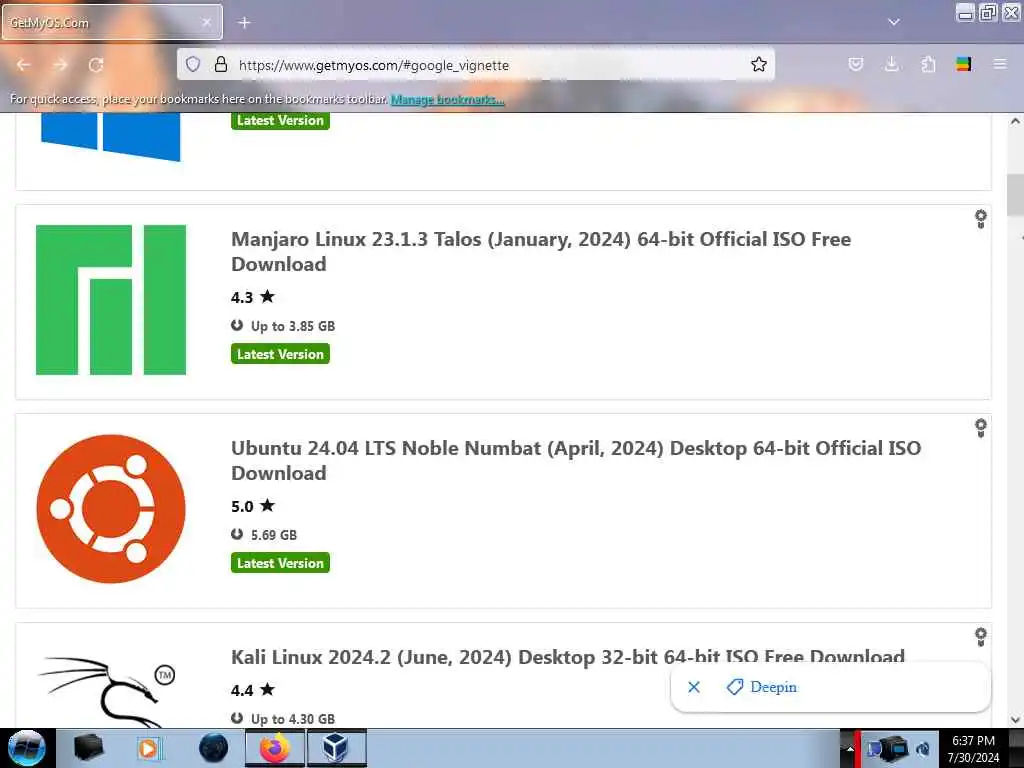Image resolution: width=1024 pixels, height=768 pixels.
Task: Open the Windows Start menu orb
Action: [27, 748]
